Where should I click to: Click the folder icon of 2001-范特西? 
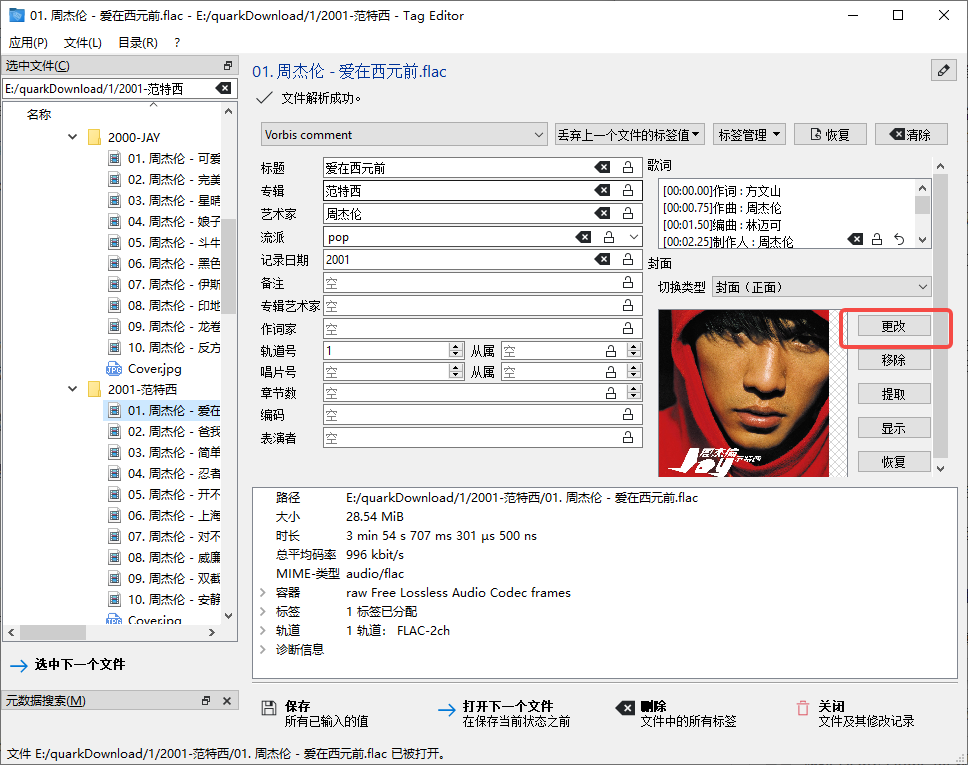tap(94, 390)
